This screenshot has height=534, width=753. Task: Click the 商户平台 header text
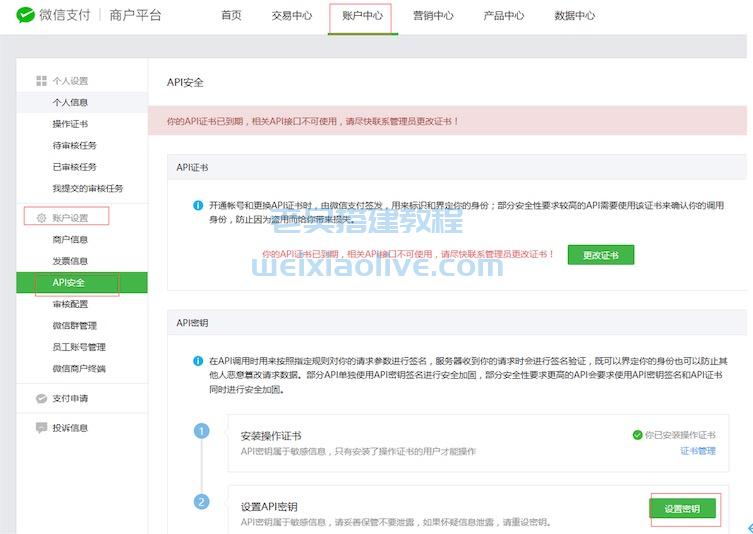[x=135, y=15]
